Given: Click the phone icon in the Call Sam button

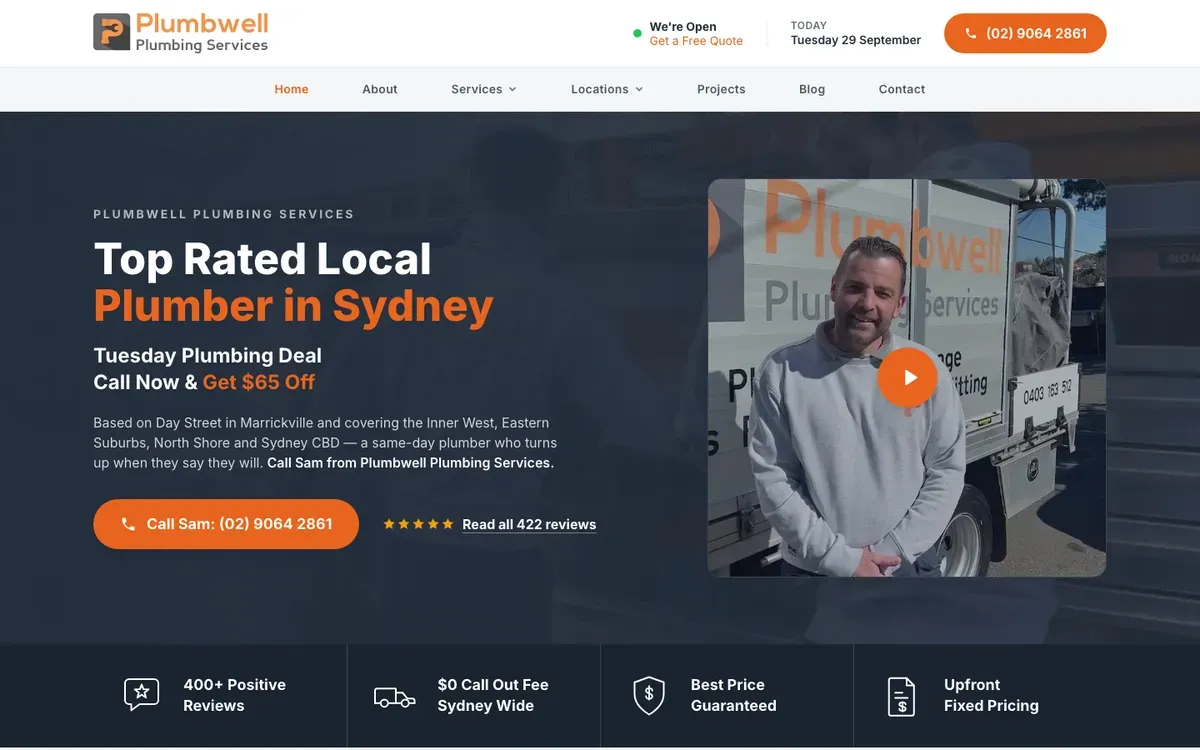Looking at the screenshot, I should (128, 524).
